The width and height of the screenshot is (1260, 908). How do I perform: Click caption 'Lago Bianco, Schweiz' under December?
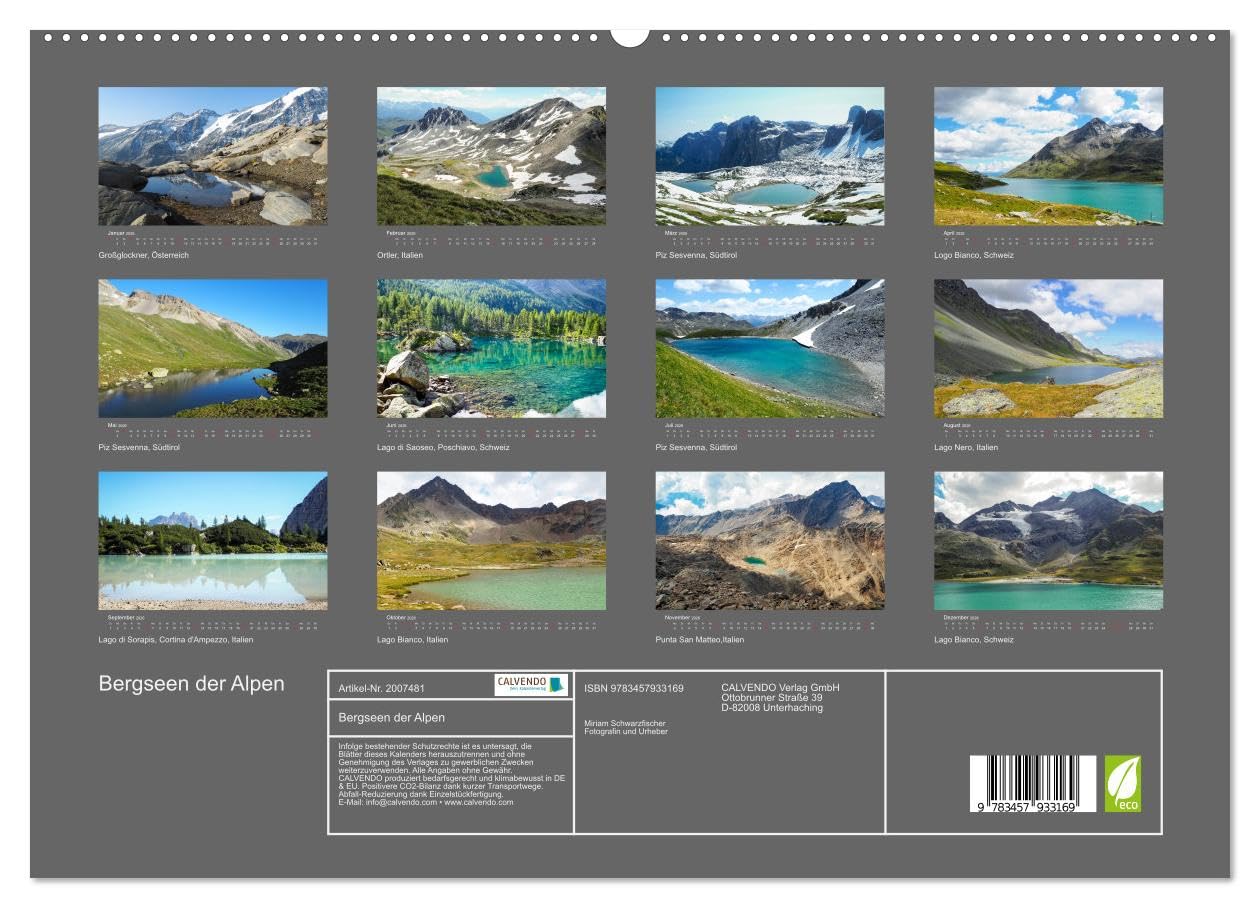click(x=974, y=639)
